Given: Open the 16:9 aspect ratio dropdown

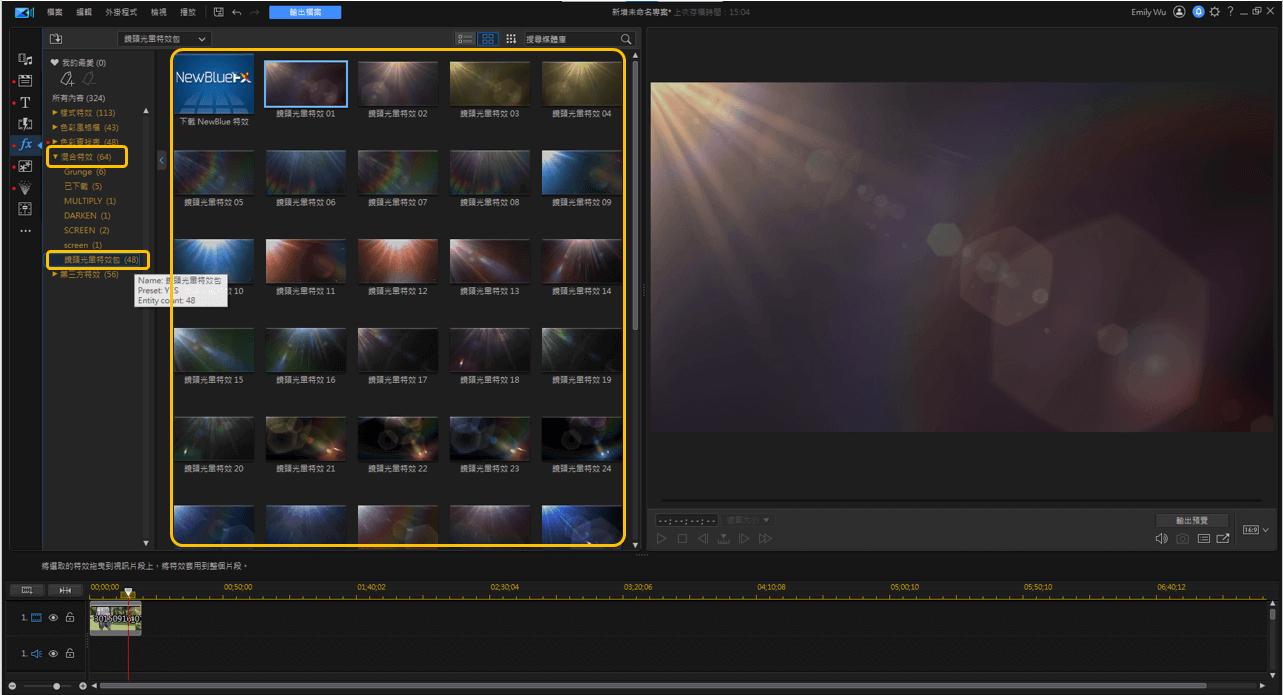Looking at the screenshot, I should pos(1256,529).
